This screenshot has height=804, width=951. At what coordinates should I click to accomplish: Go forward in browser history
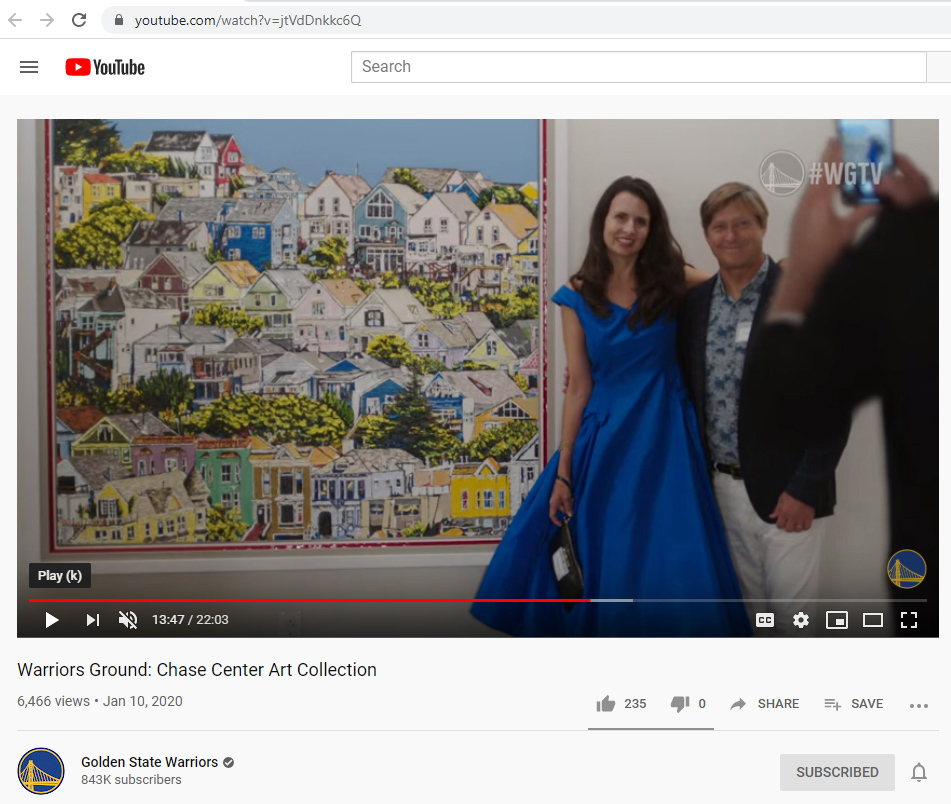pos(47,20)
